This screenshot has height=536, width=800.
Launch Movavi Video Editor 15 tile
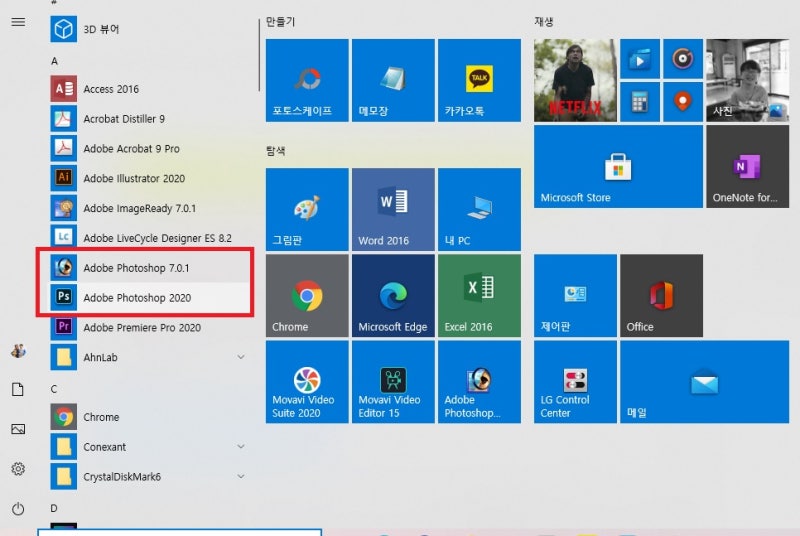393,382
